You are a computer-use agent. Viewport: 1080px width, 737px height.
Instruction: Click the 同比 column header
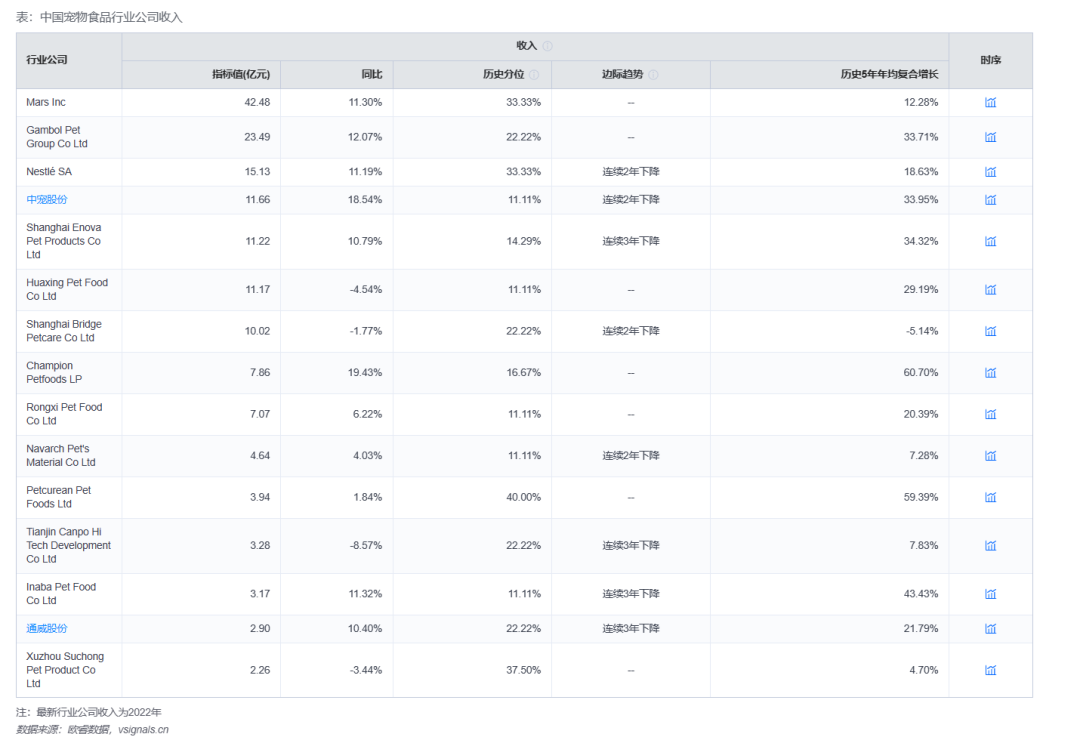371,75
